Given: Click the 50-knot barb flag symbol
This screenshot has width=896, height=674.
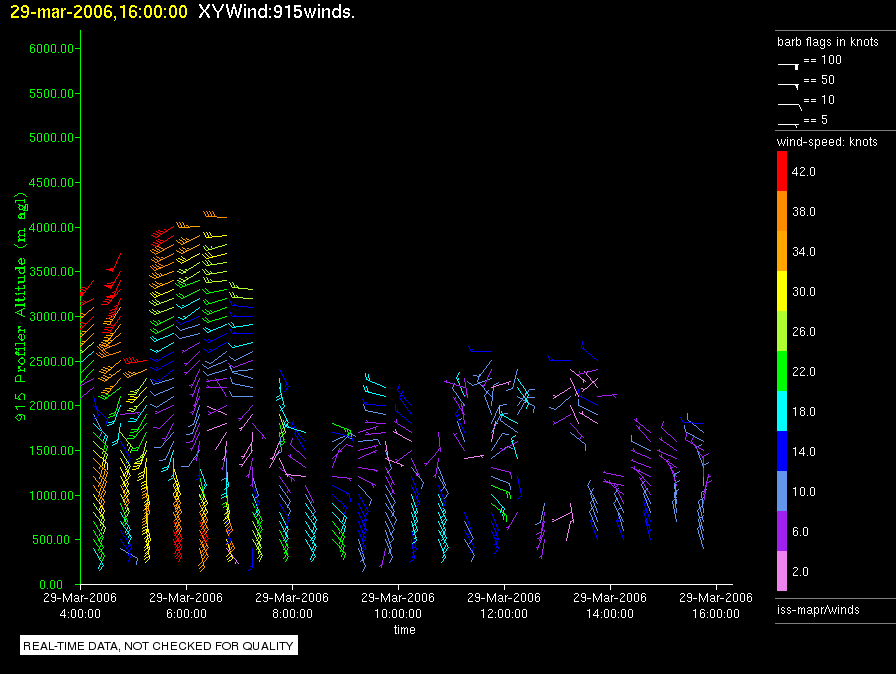Looking at the screenshot, I should click(x=788, y=83).
